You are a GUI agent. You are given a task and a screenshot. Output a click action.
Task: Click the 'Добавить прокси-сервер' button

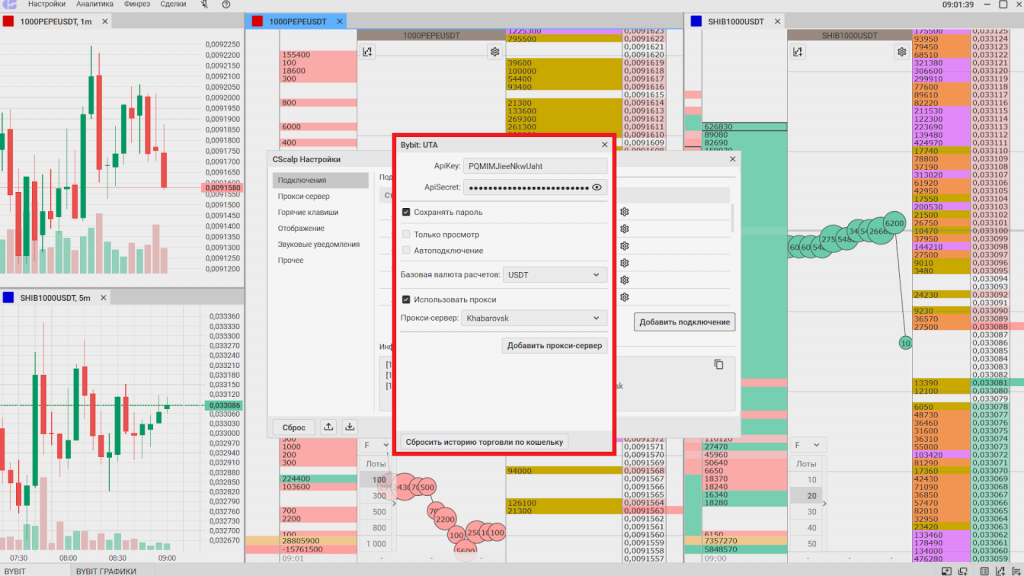pos(554,345)
